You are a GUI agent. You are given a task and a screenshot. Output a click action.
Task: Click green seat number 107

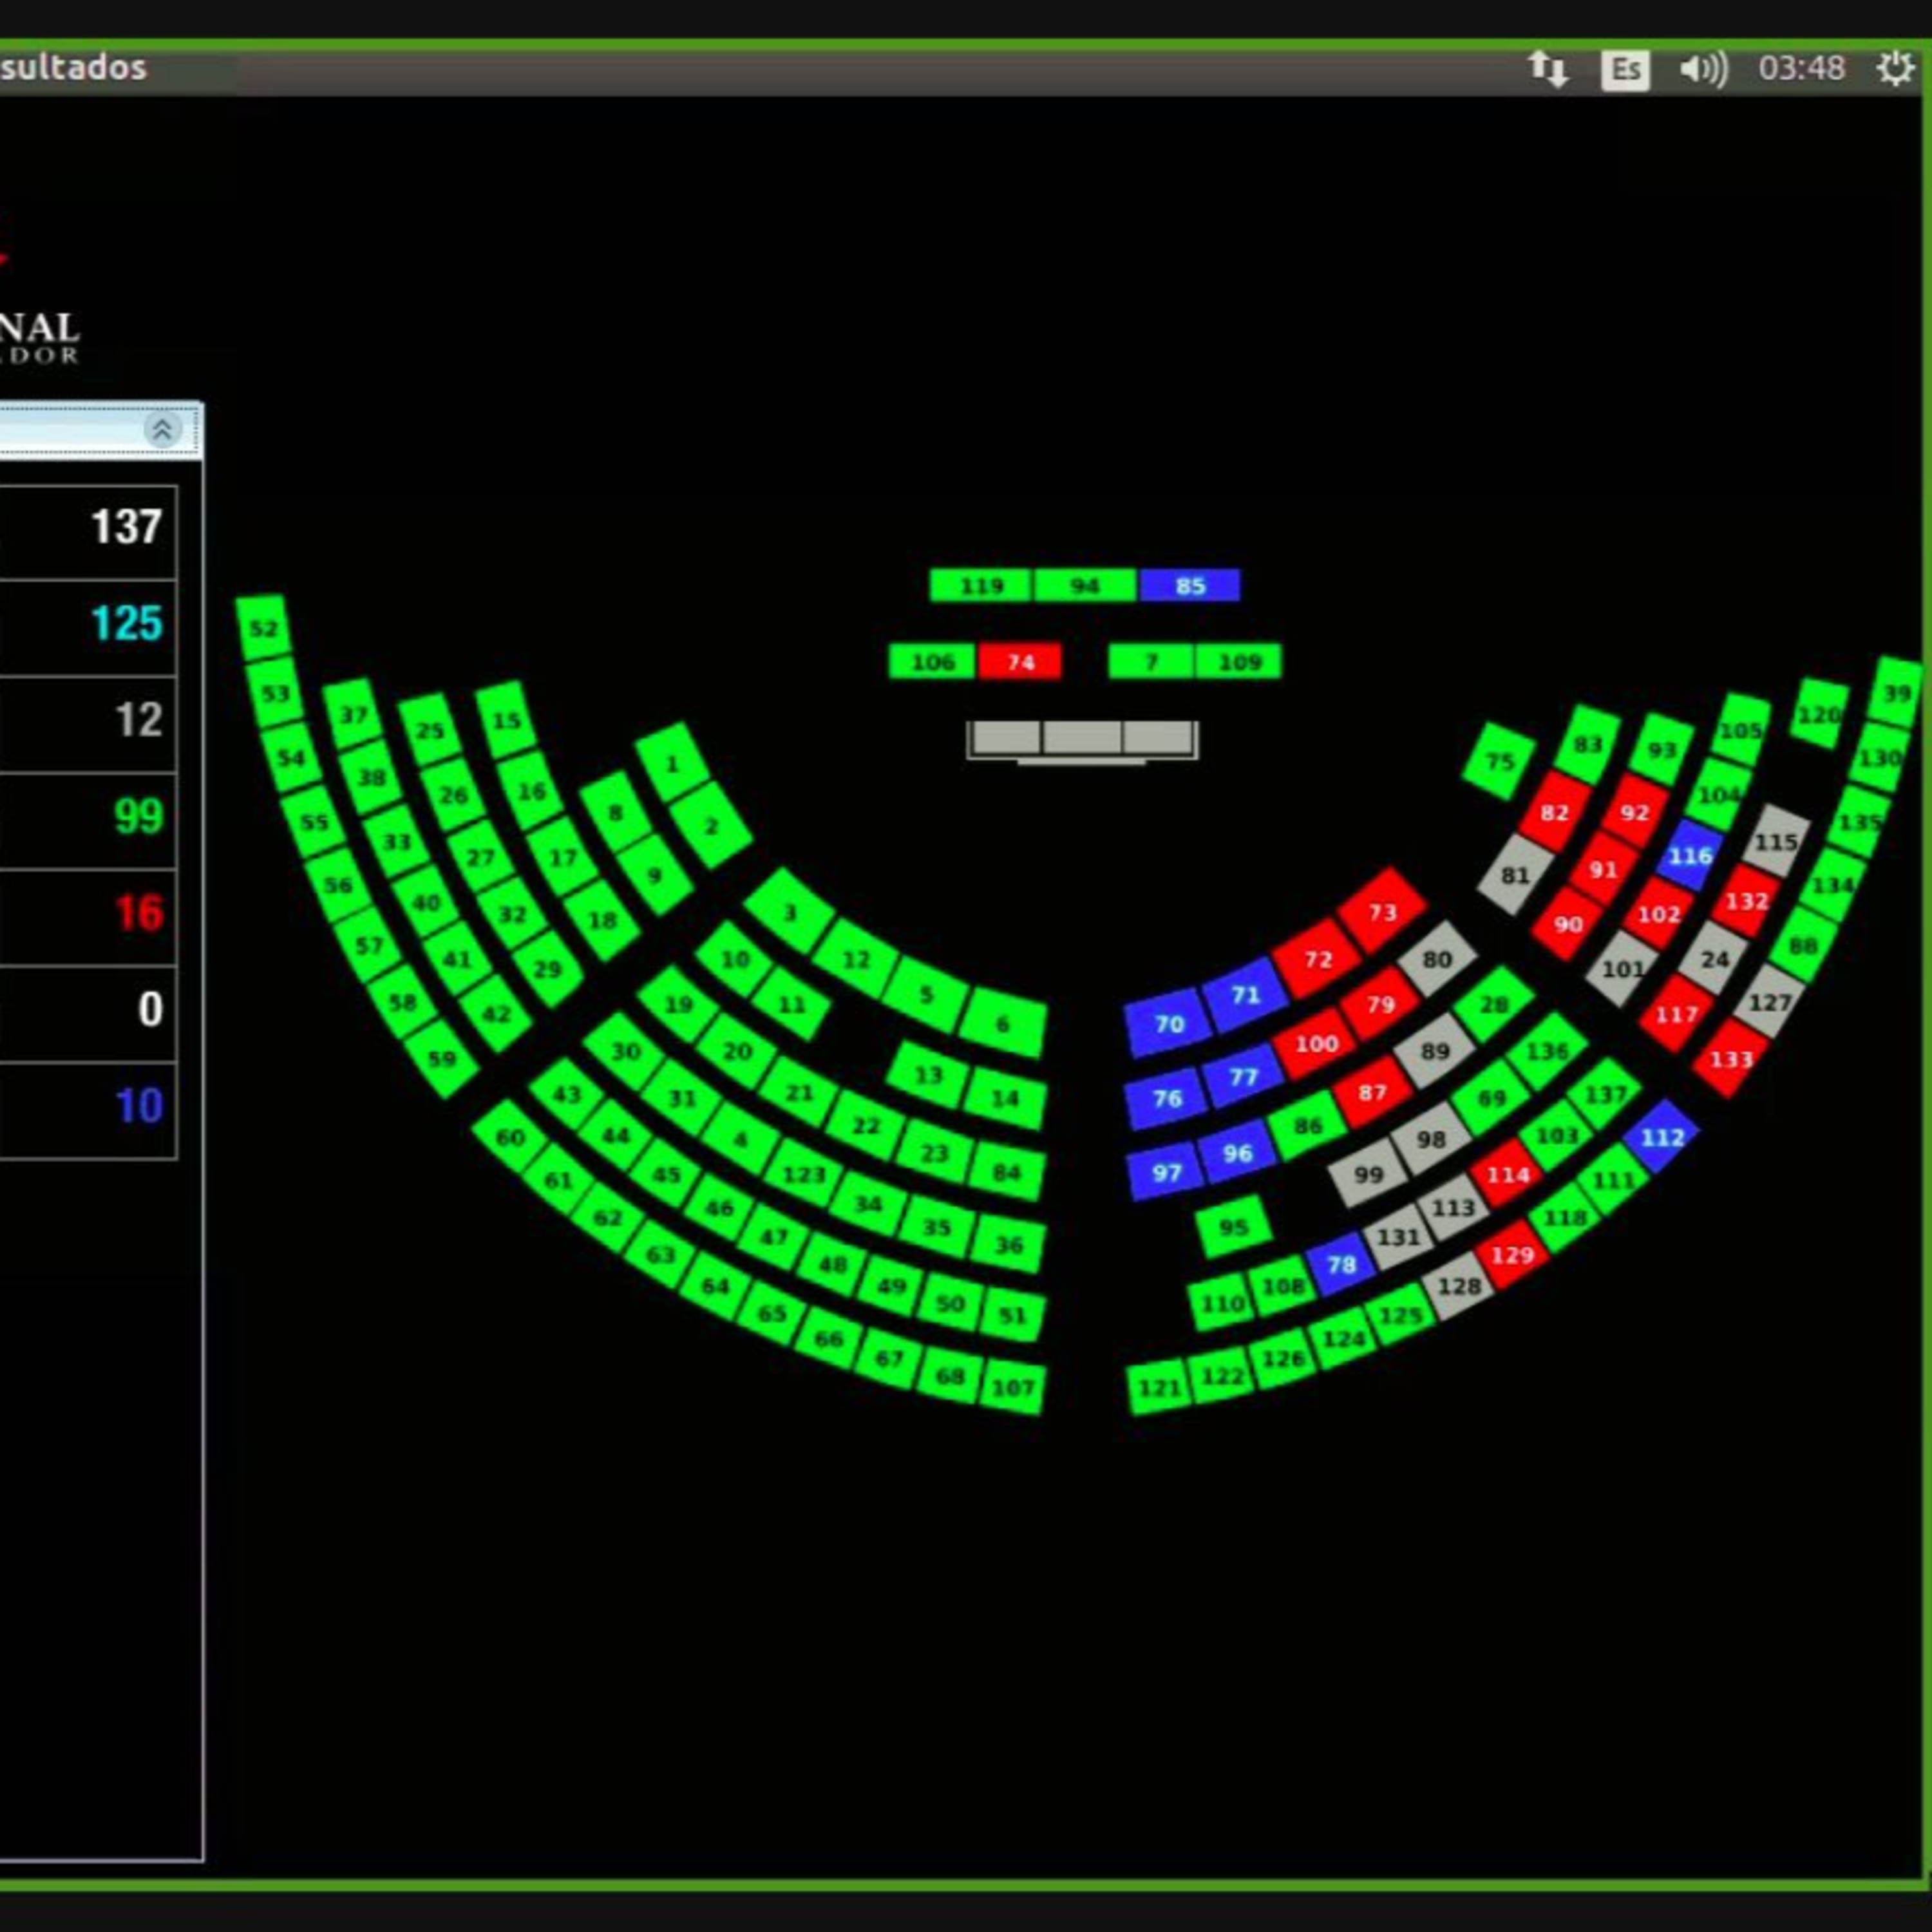click(1013, 1388)
